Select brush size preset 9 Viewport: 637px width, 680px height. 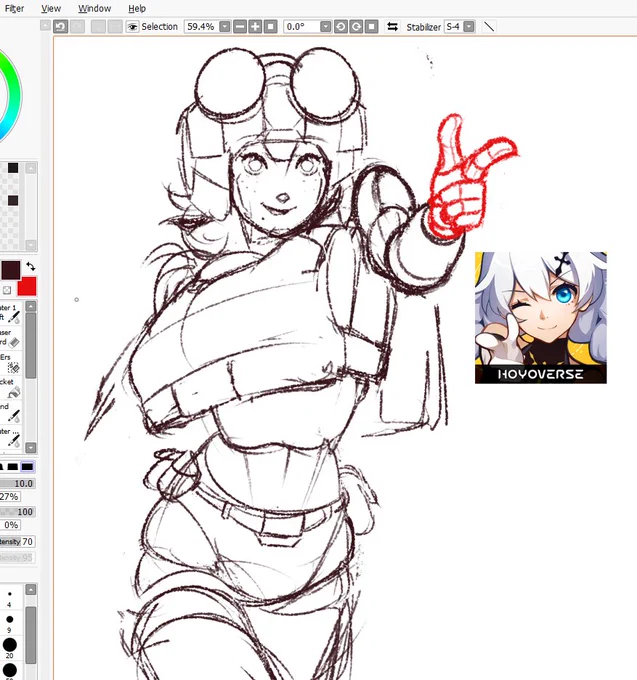10,623
